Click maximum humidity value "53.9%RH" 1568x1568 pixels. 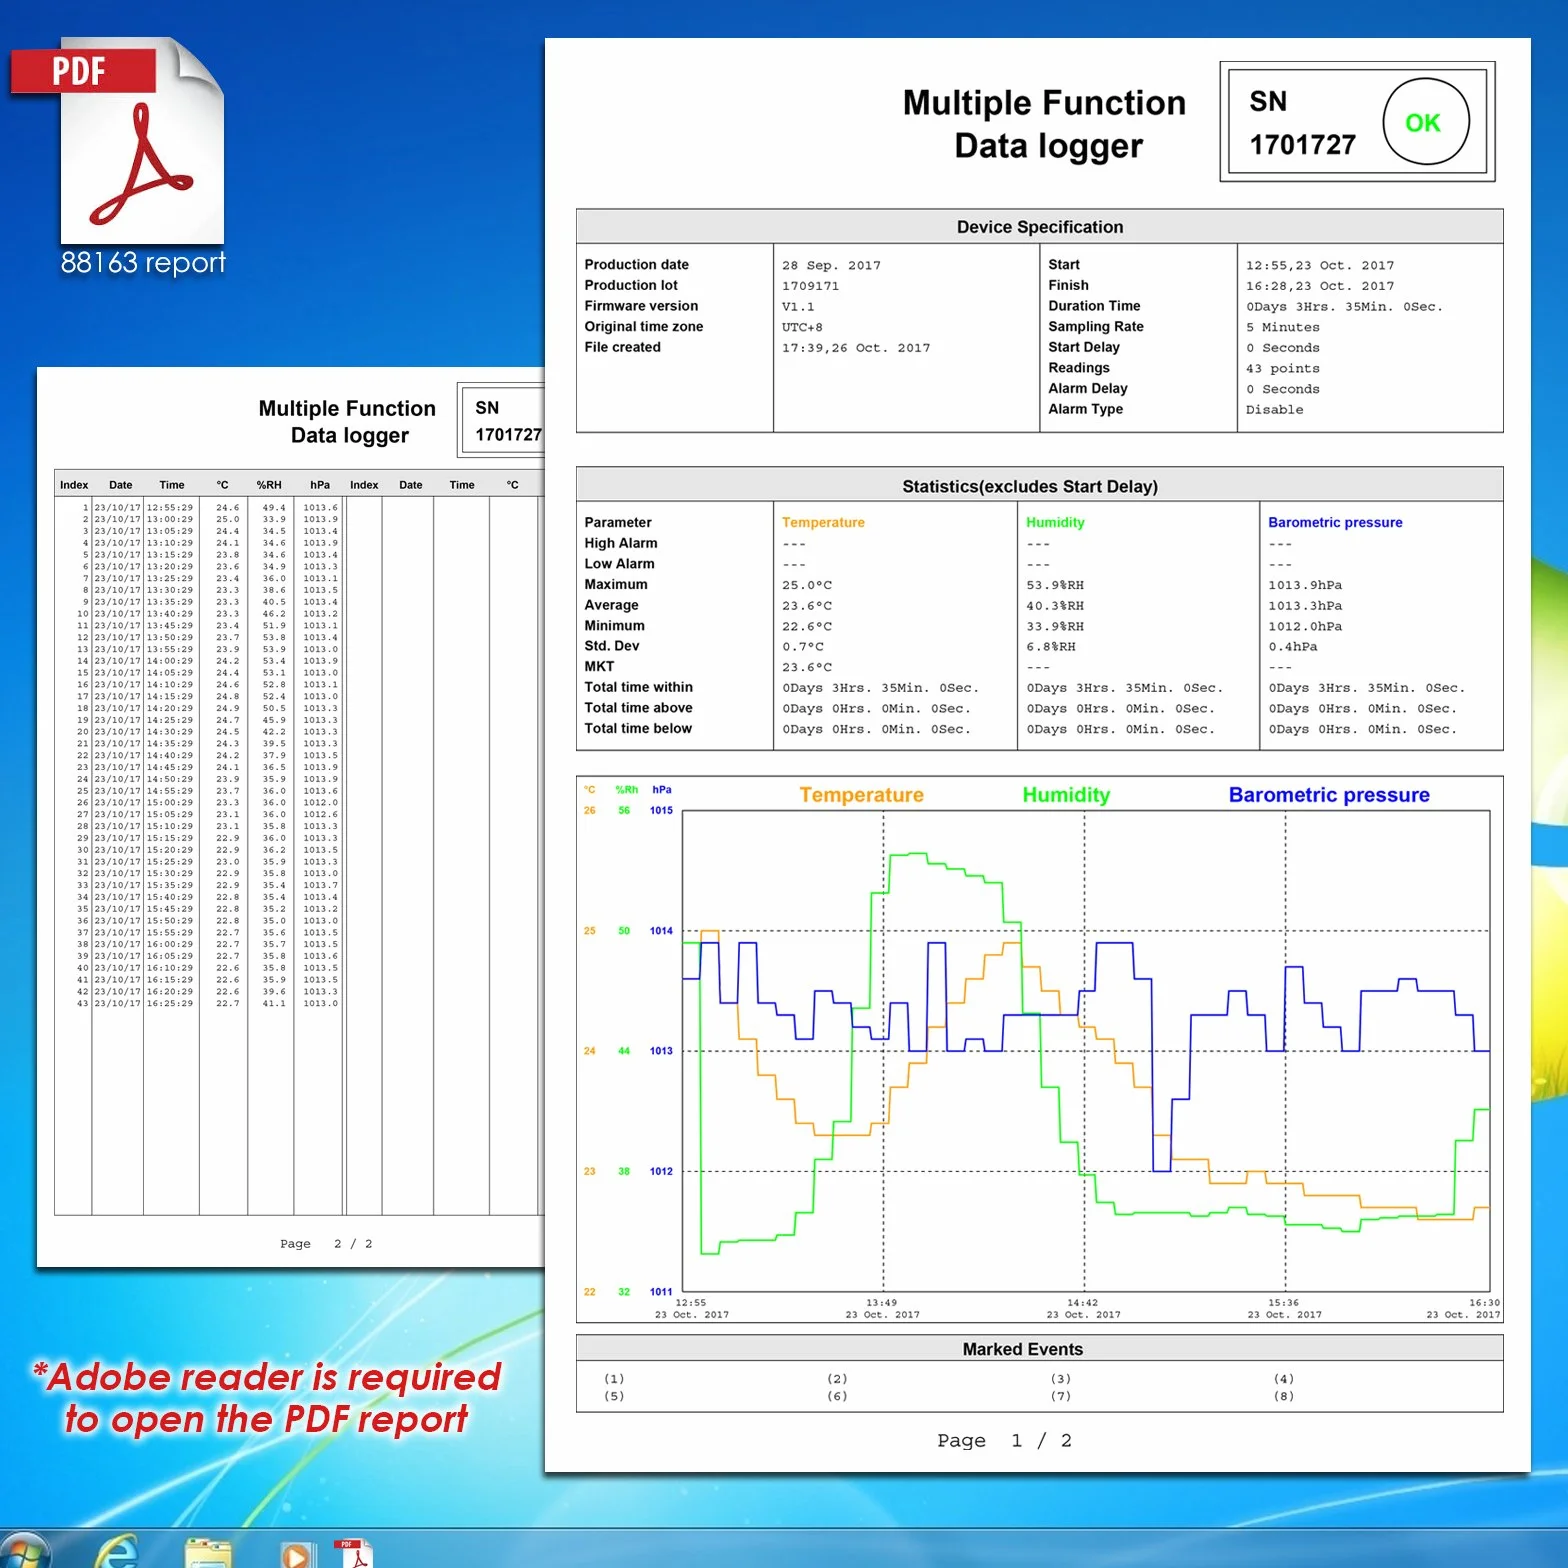(1055, 585)
